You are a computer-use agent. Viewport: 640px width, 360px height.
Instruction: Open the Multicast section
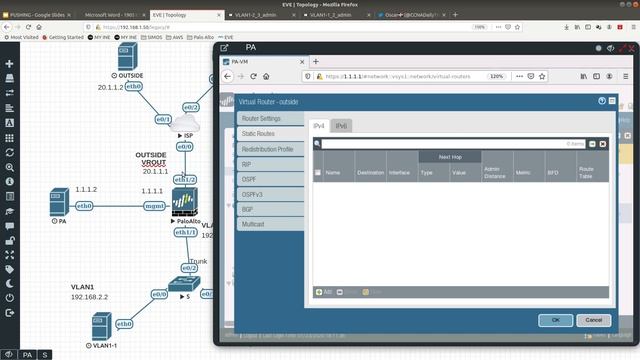pyautogui.click(x=271, y=224)
